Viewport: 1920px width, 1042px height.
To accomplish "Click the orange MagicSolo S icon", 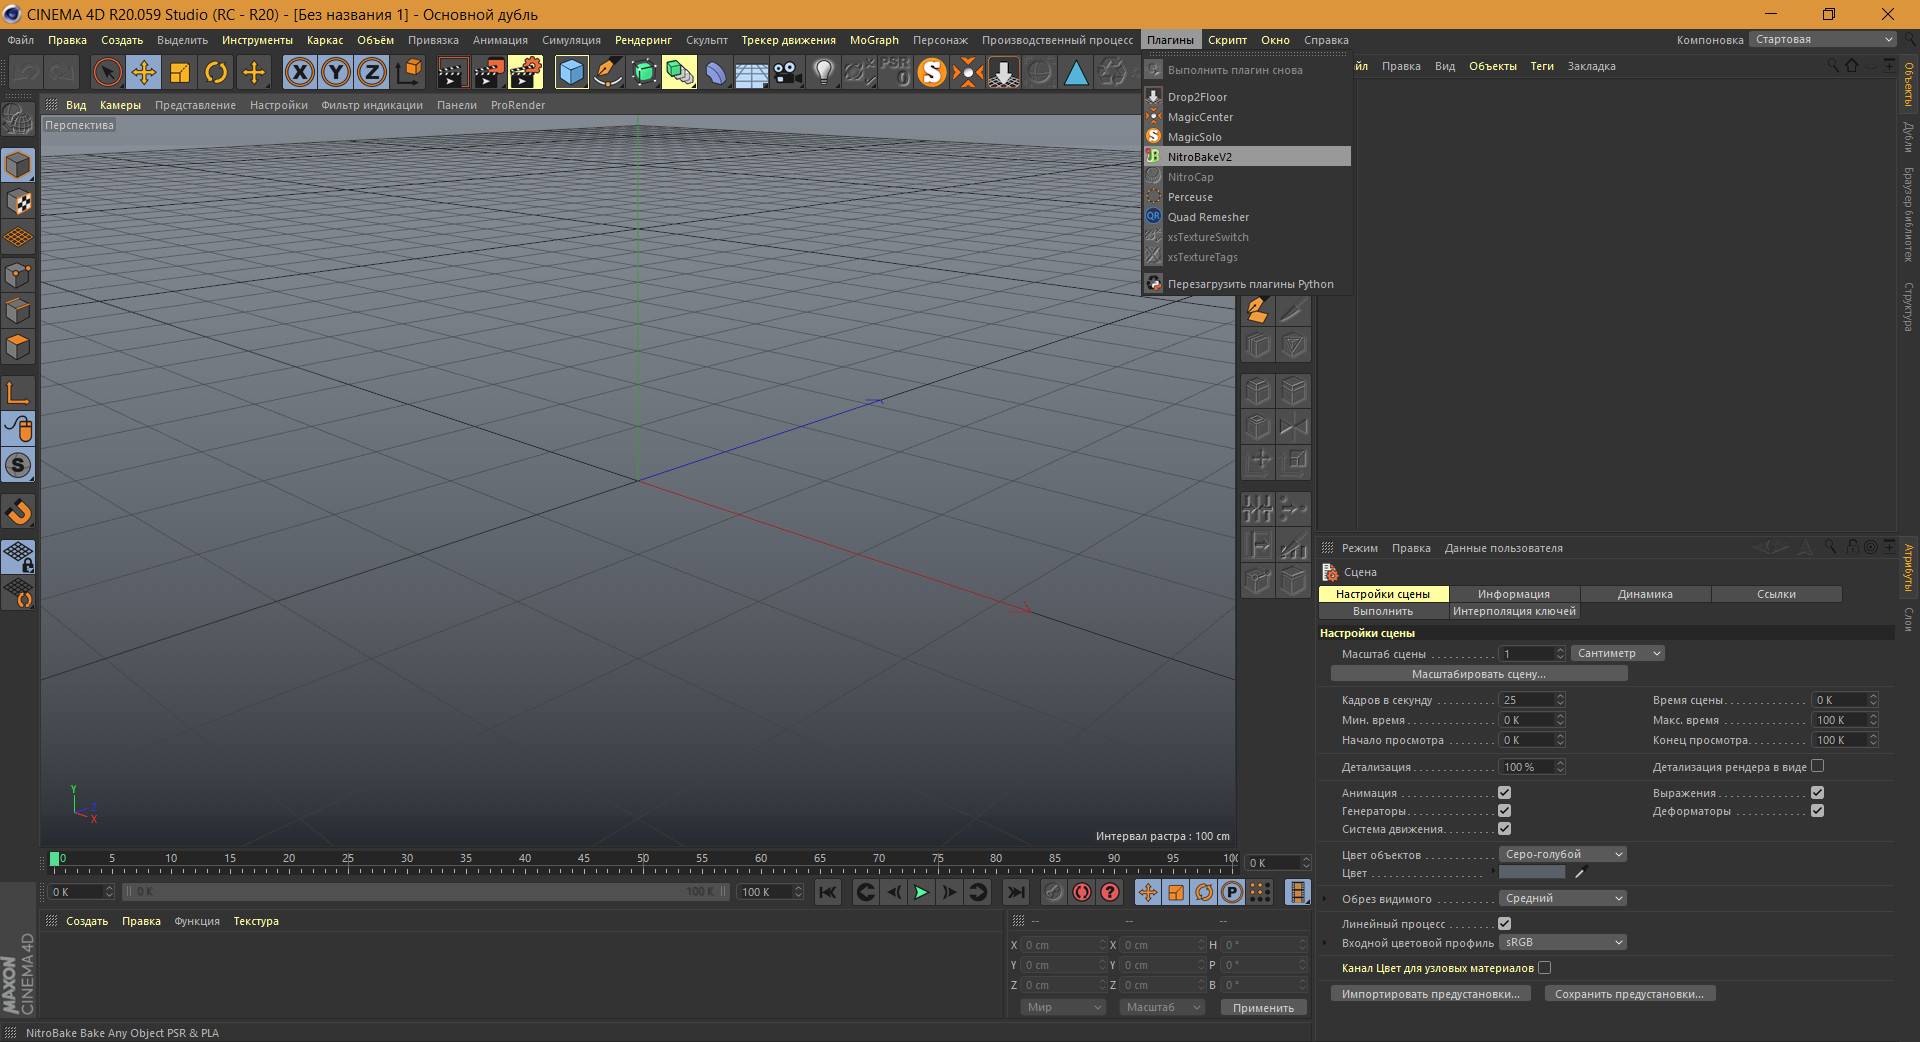I will coord(932,72).
